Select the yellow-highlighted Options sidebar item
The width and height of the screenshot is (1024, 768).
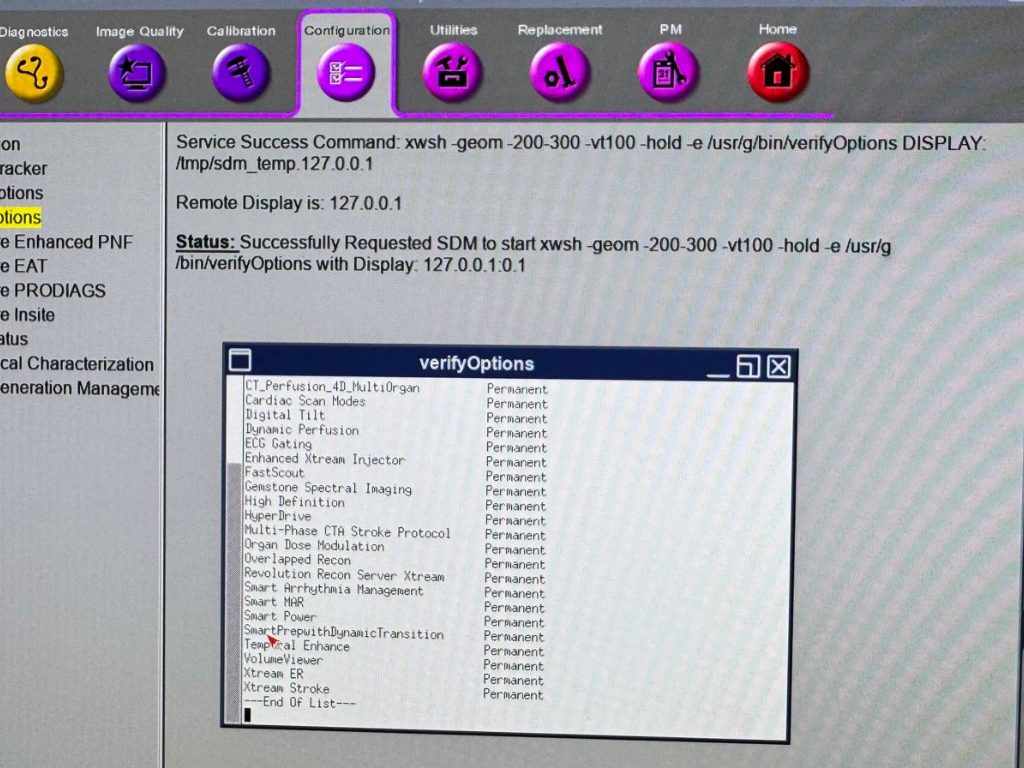tap(20, 217)
